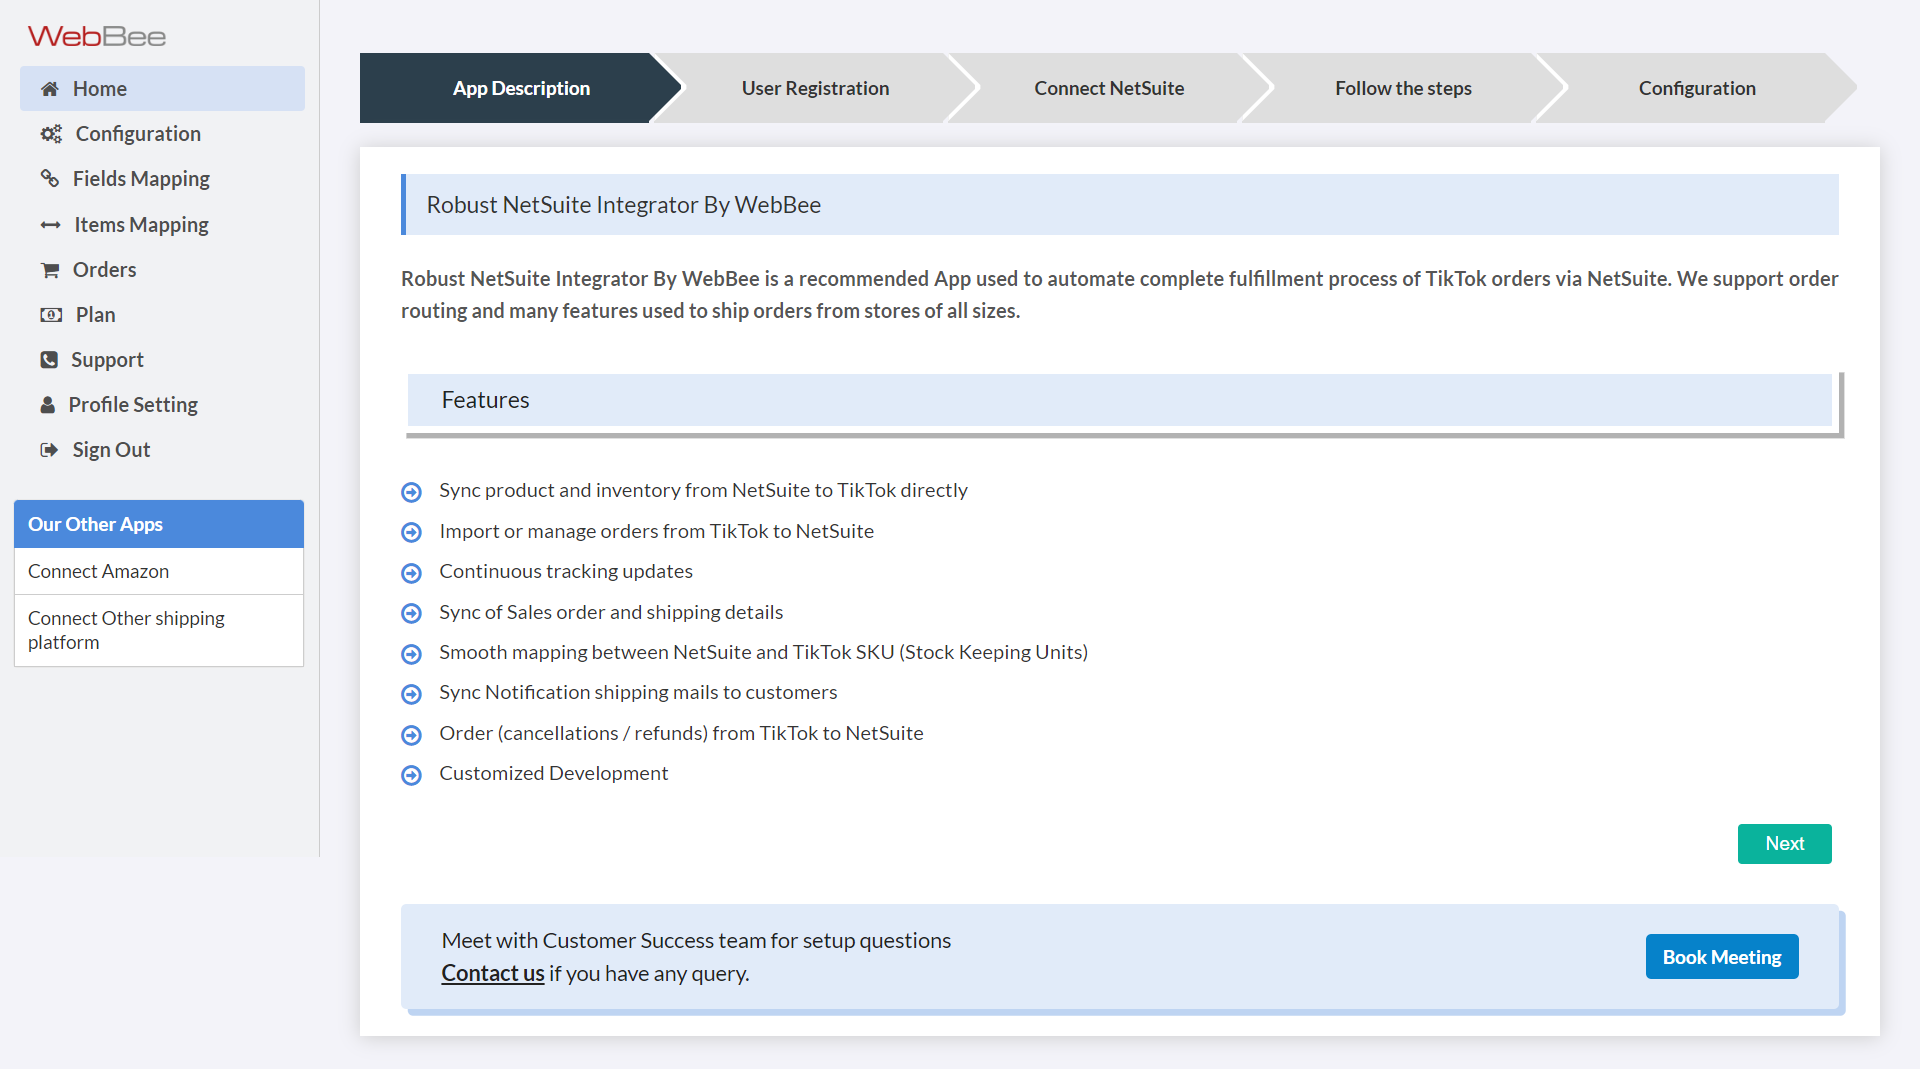The height and width of the screenshot is (1069, 1920).
Task: Click the Configuration gears icon
Action: [51, 134]
